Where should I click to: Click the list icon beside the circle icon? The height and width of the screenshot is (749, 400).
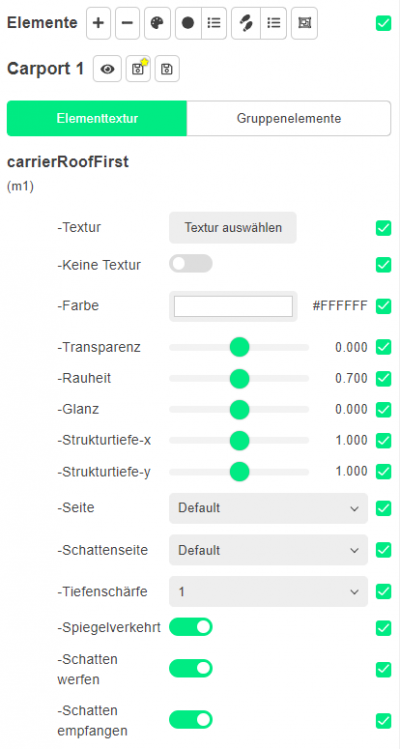(x=214, y=23)
